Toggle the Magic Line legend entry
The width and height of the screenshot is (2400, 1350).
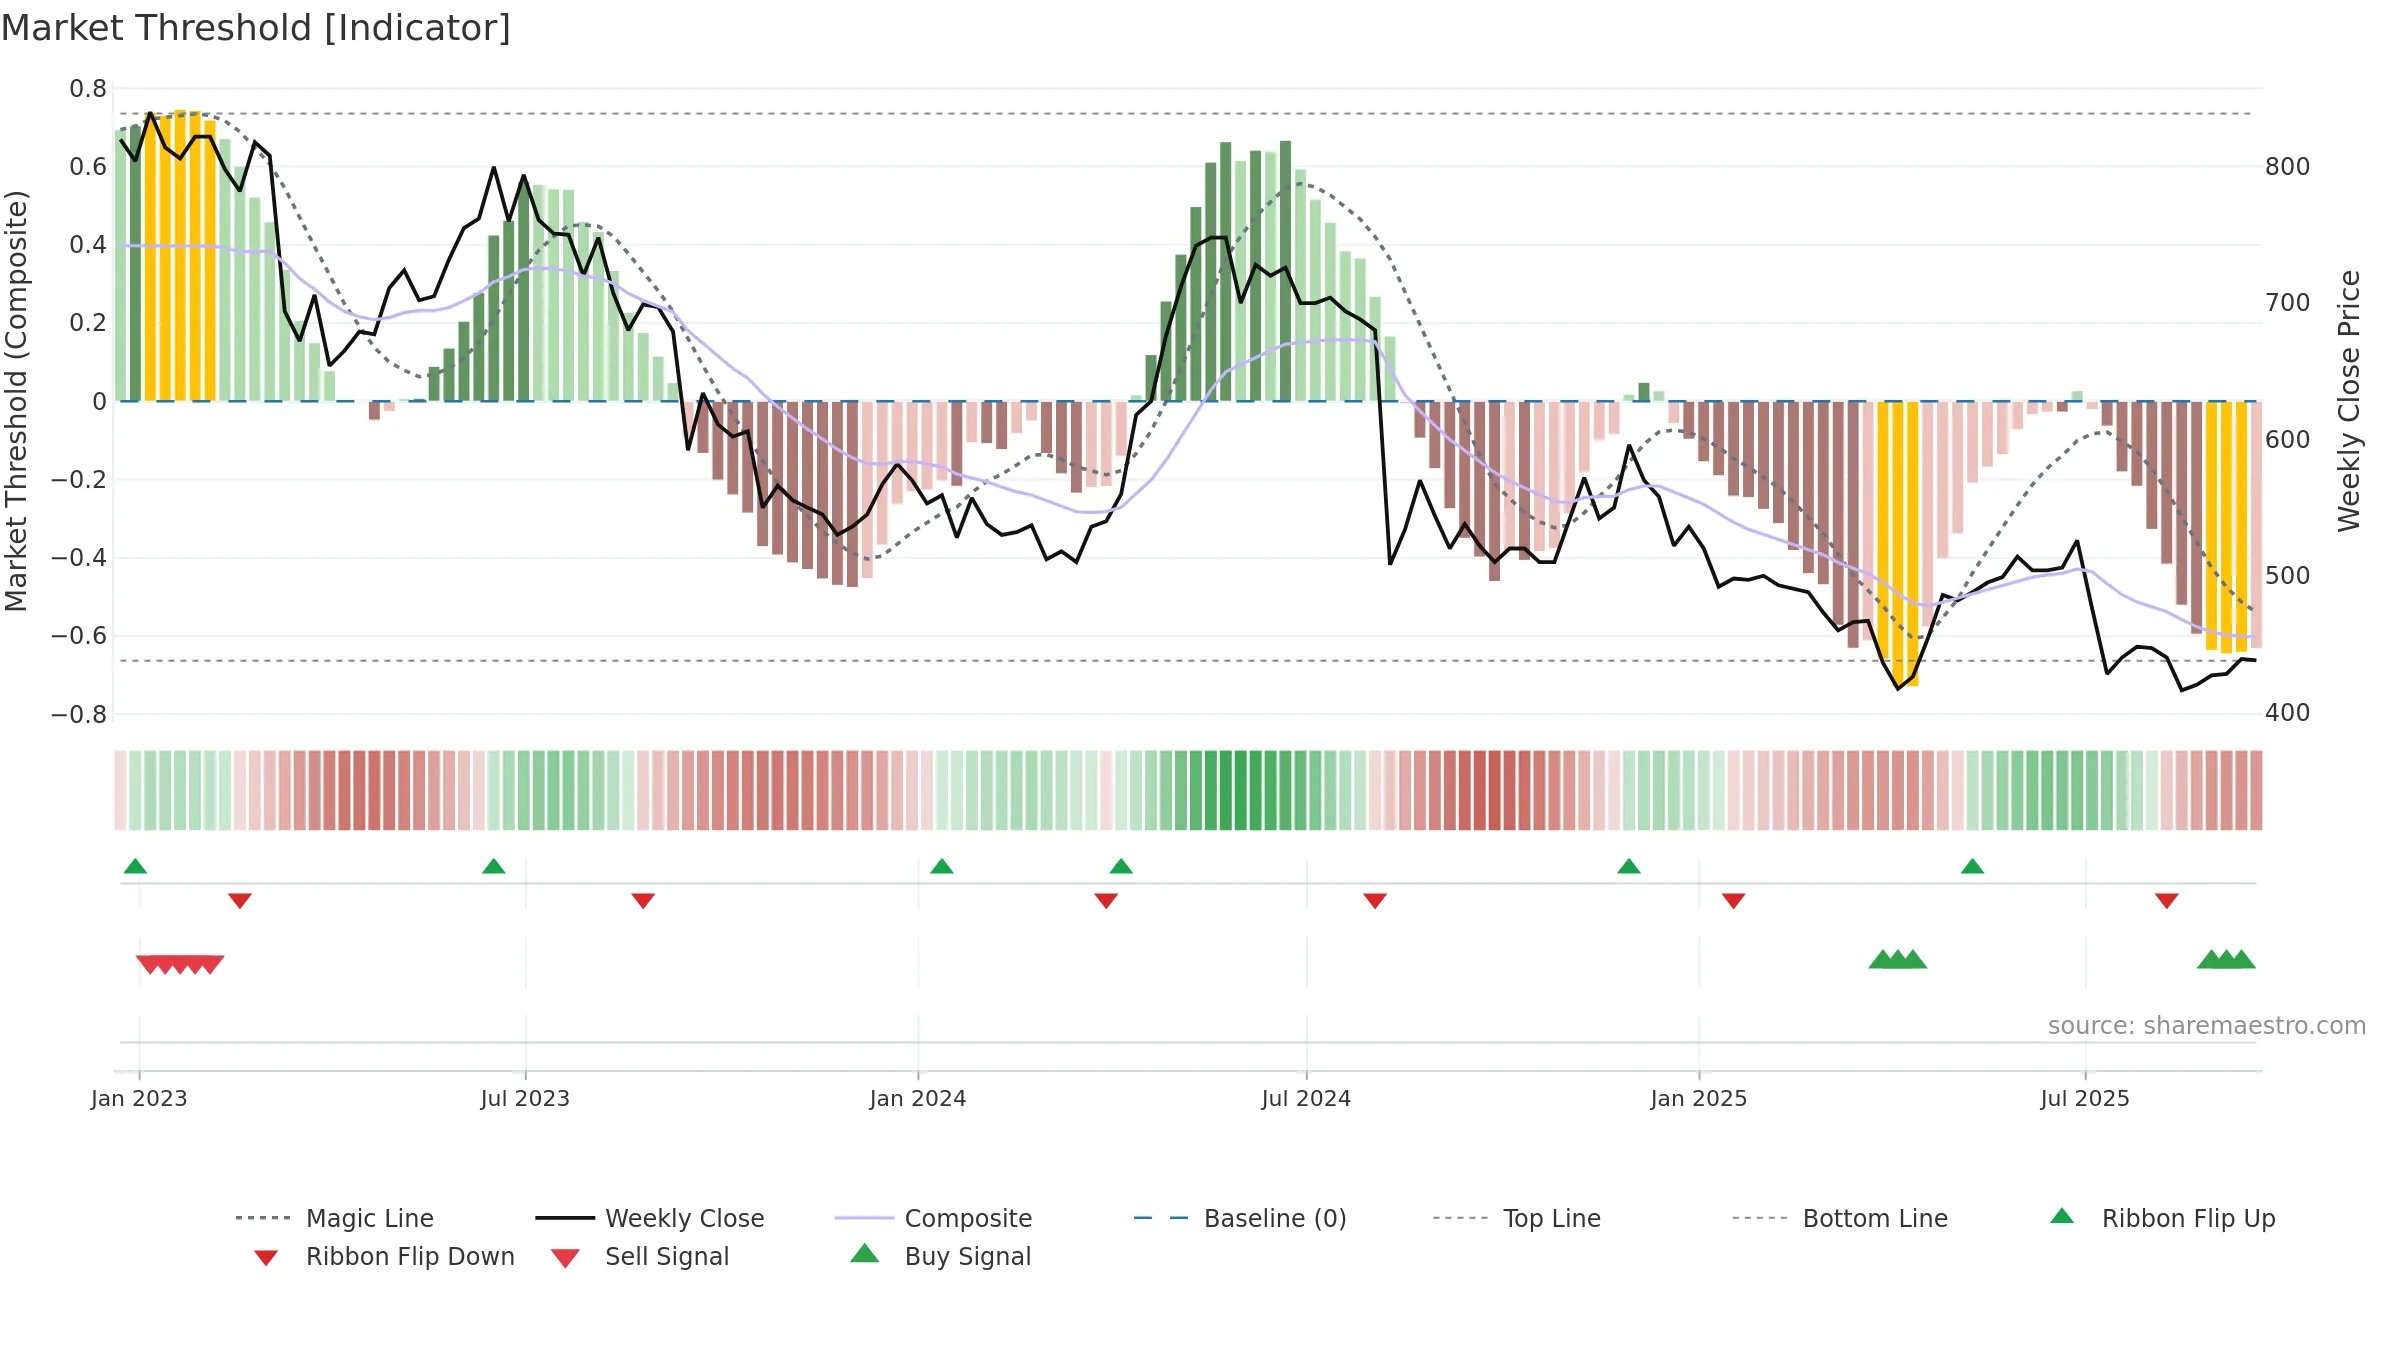pyautogui.click(x=335, y=1218)
